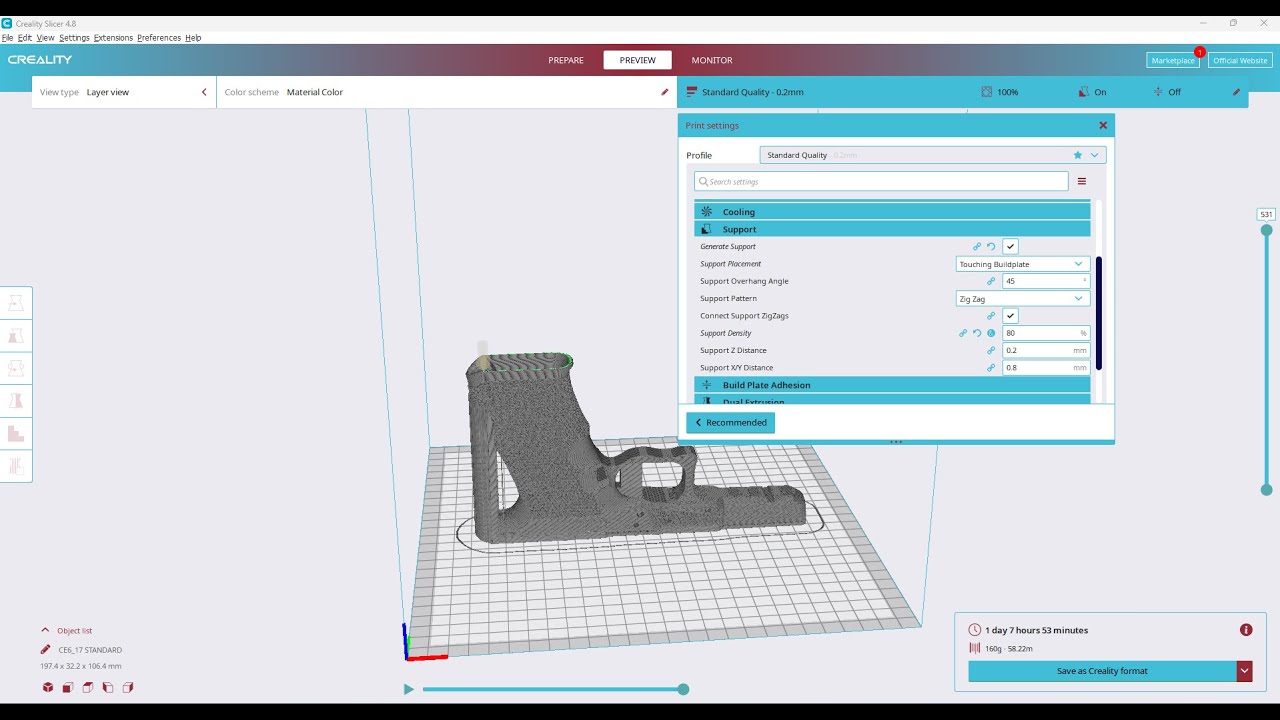Open the Help menu
Image resolution: width=1280 pixels, height=720 pixels.
[193, 38]
